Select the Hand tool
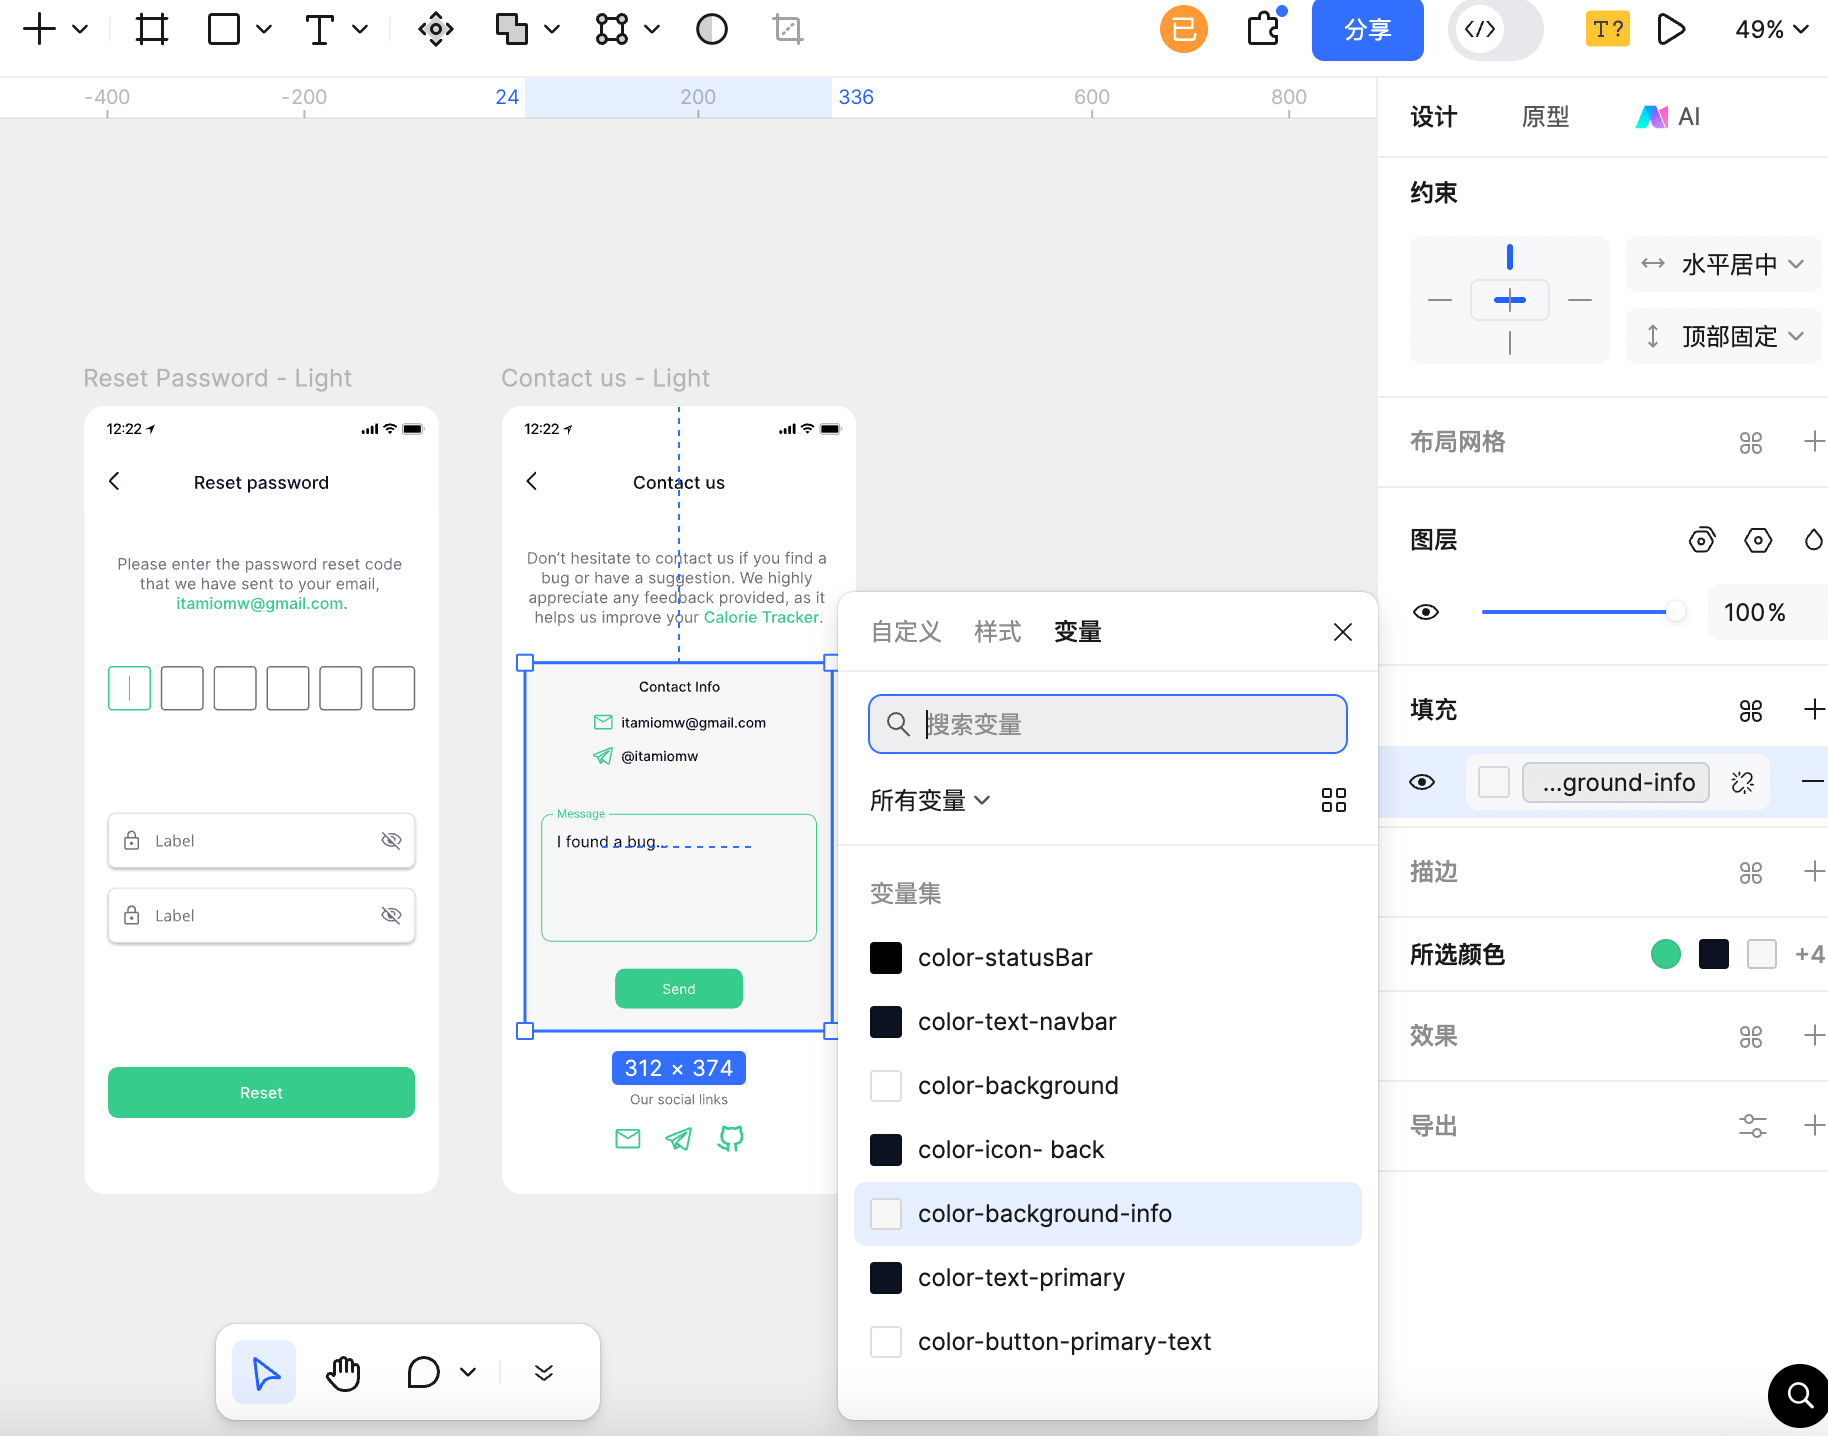The width and height of the screenshot is (1828, 1436). (x=343, y=1372)
